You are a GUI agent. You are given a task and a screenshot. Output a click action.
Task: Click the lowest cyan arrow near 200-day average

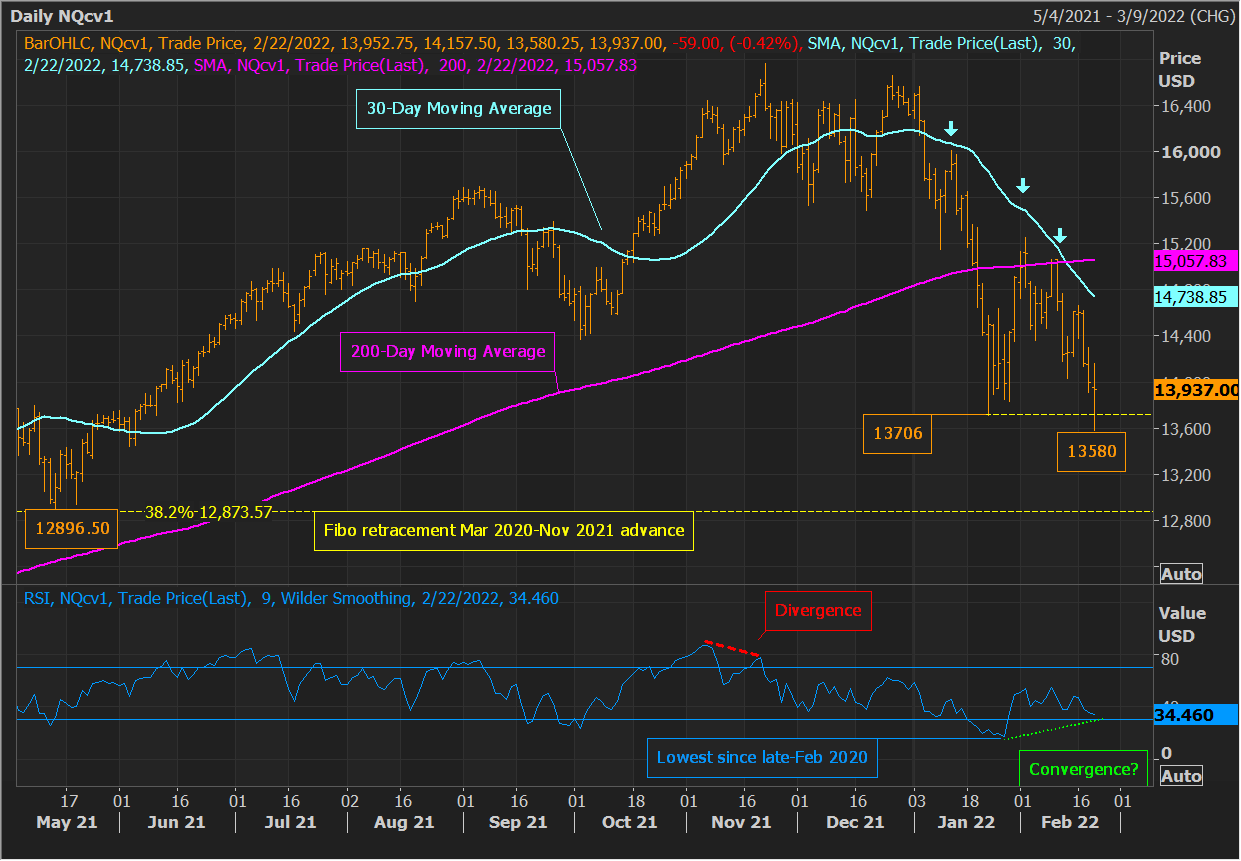pos(1061,236)
